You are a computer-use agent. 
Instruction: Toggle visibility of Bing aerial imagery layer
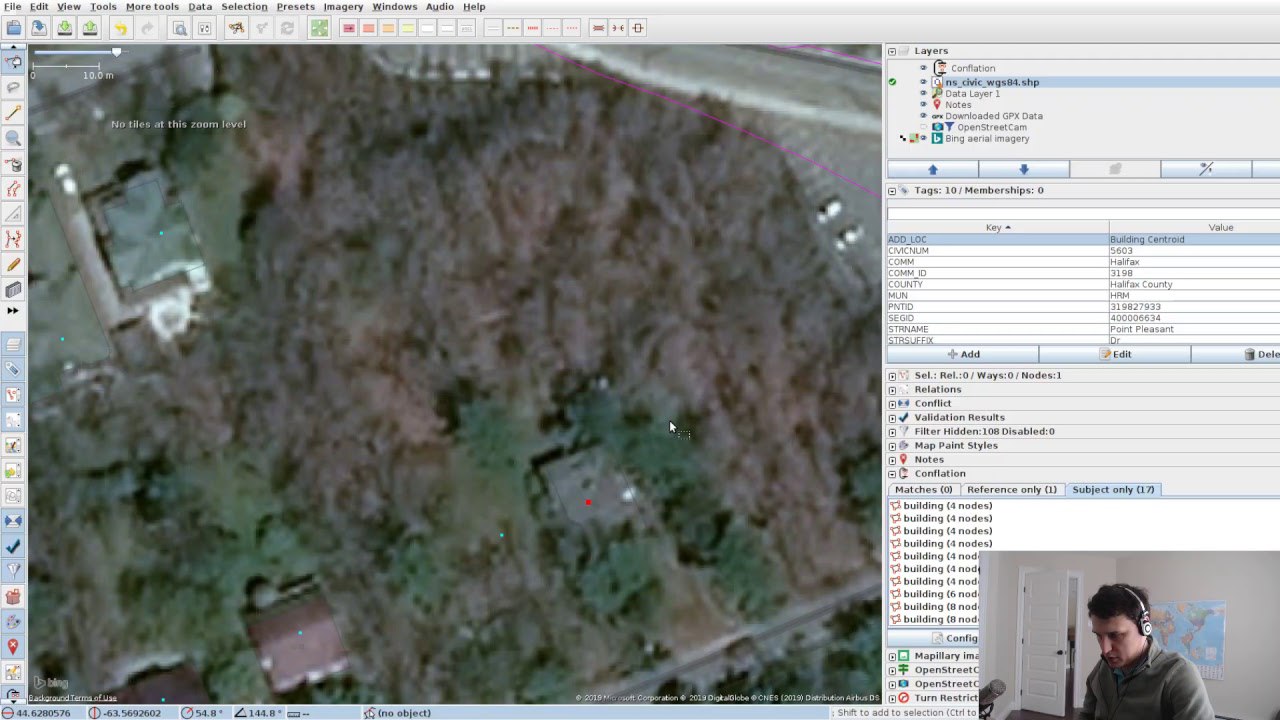pyautogui.click(x=923, y=138)
